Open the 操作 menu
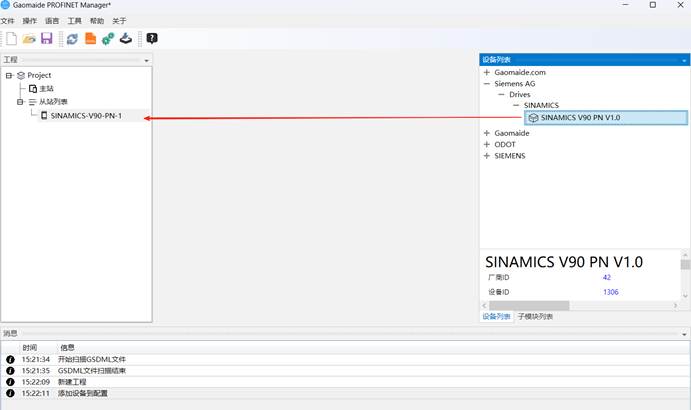This screenshot has width=691, height=410. click(30, 21)
